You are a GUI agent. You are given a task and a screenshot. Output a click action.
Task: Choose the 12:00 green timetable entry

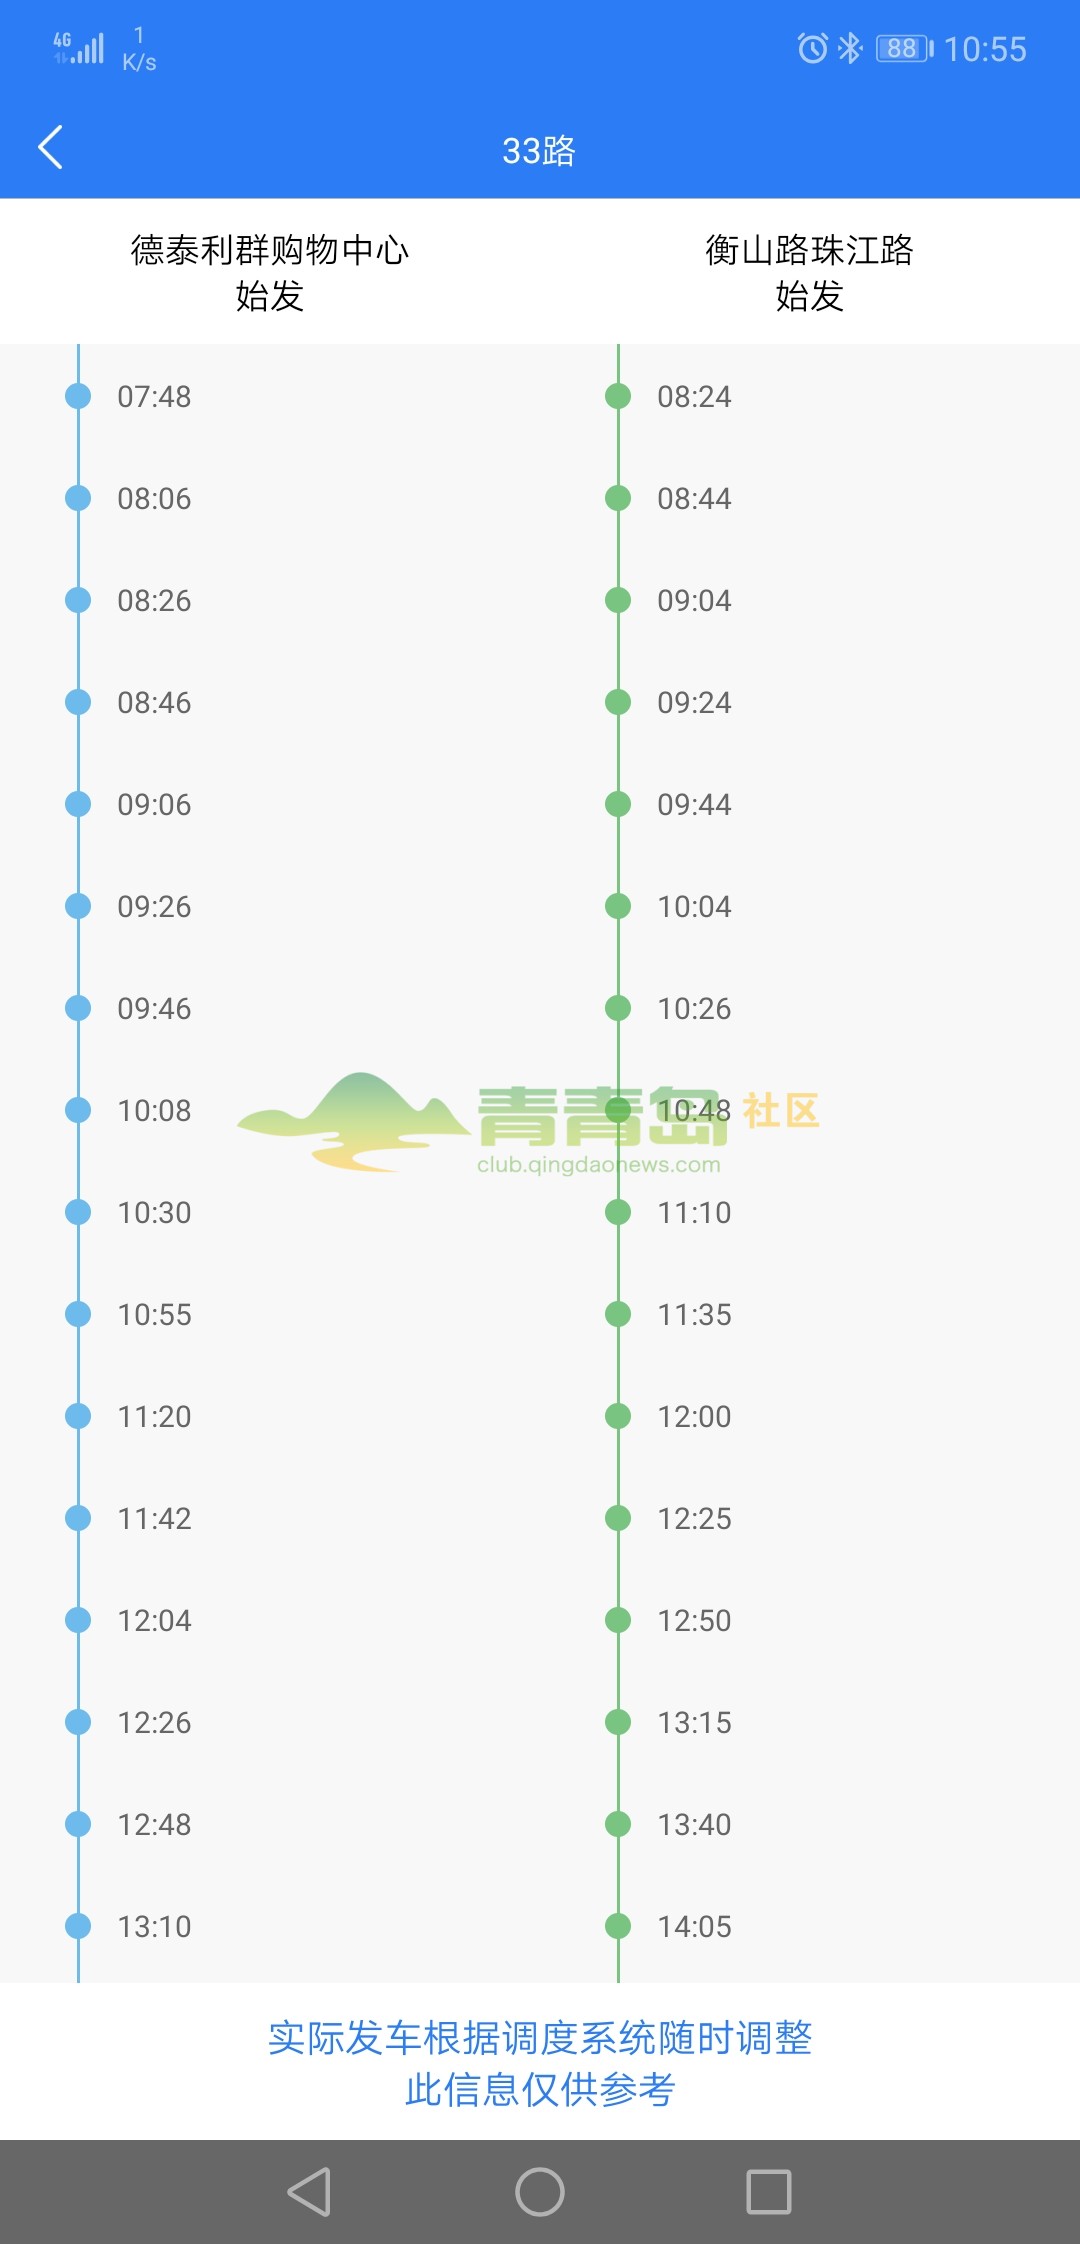[x=694, y=1416]
